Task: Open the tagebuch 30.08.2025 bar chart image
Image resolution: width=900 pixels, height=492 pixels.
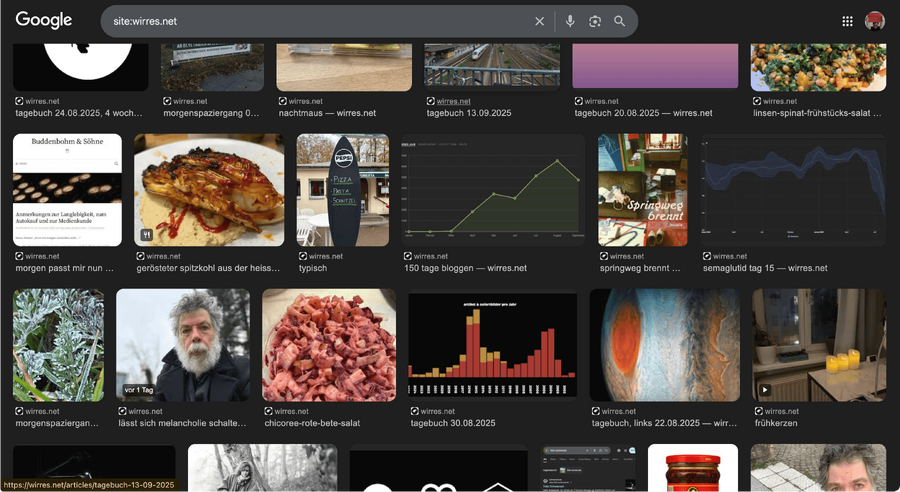Action: [x=492, y=345]
